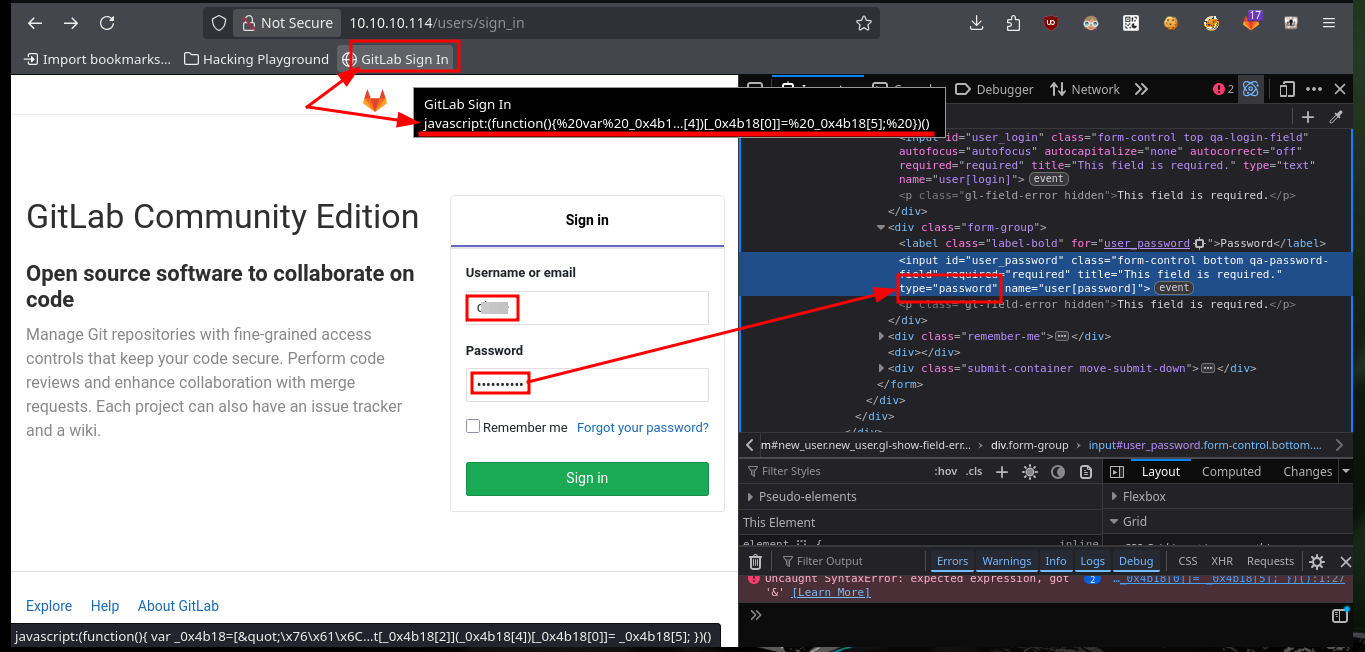Screen dimensions: 1365x652
Task: Enable the CSS console filter
Action: (1187, 562)
